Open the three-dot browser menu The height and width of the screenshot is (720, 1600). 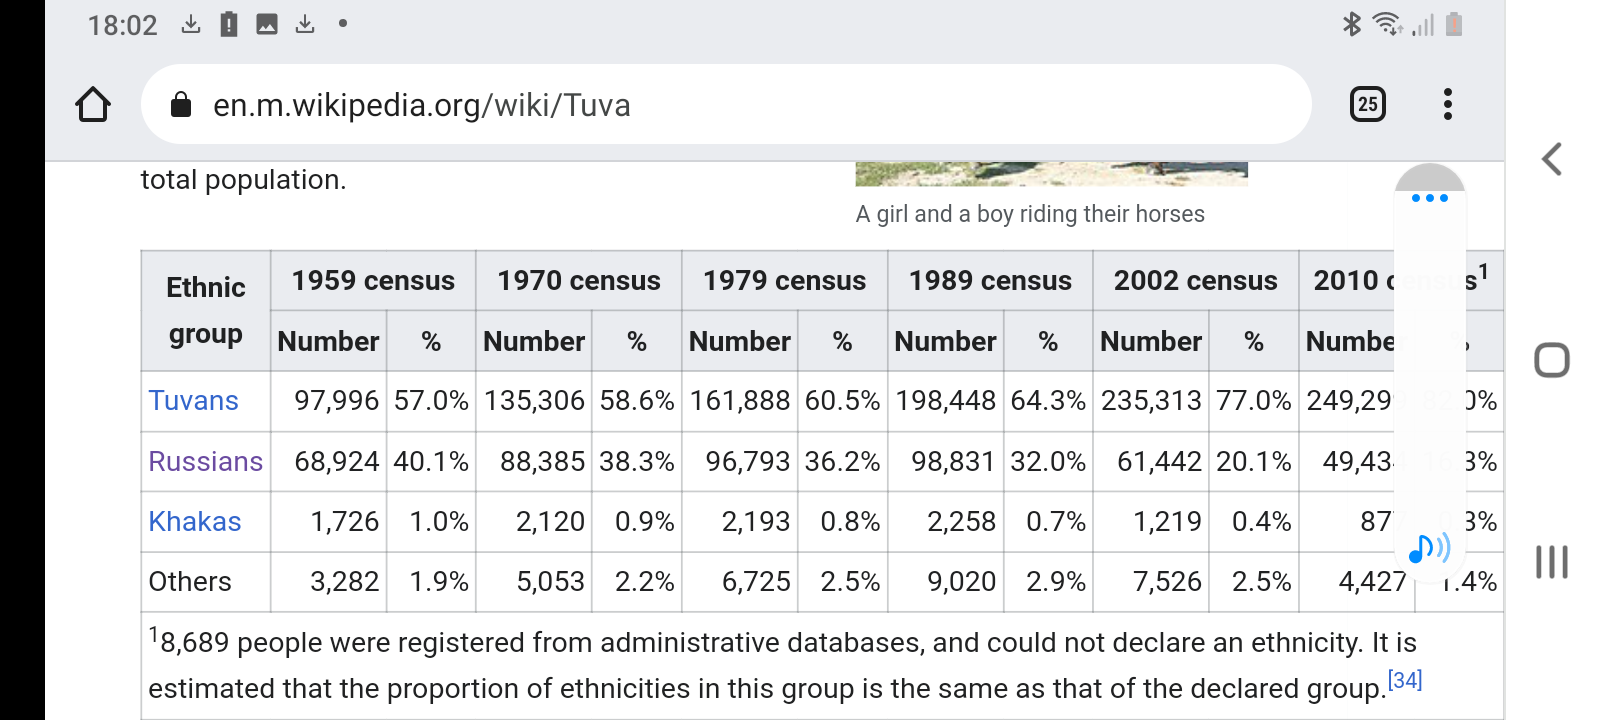coord(1447,104)
